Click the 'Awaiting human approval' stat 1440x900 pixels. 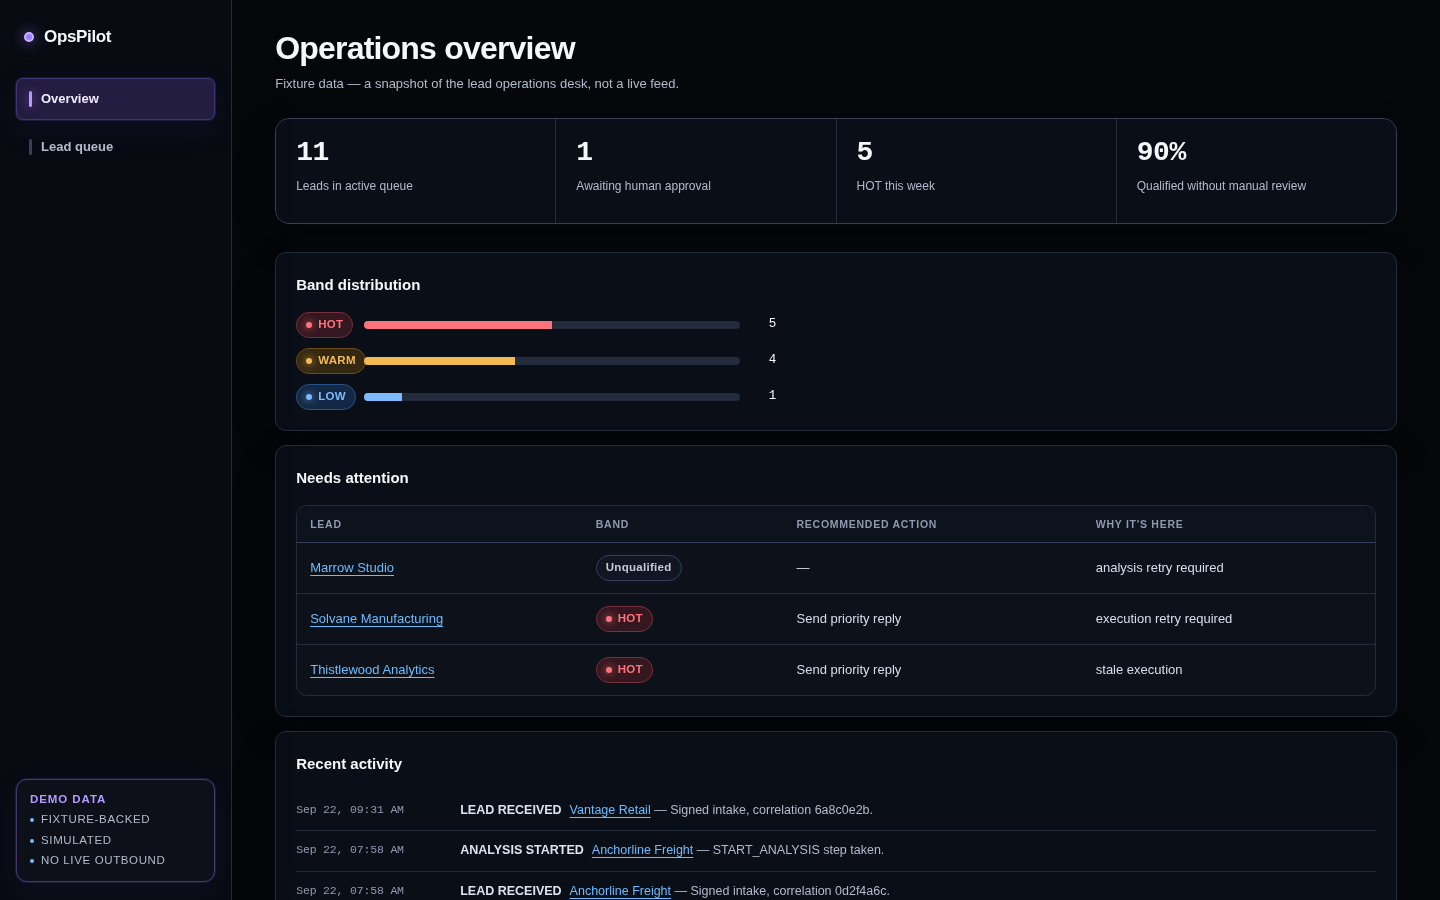(696, 171)
